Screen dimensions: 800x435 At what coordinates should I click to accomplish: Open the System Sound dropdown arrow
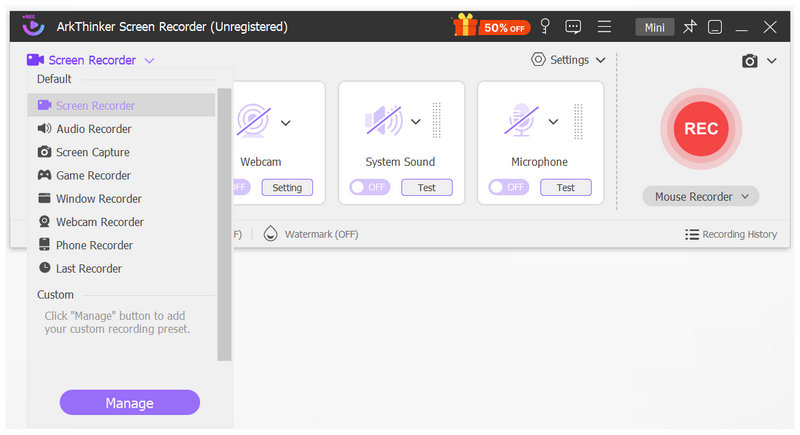pos(416,121)
